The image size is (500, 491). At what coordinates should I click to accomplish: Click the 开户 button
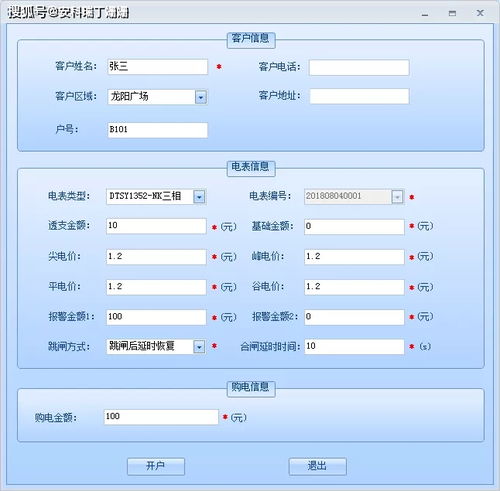click(156, 466)
